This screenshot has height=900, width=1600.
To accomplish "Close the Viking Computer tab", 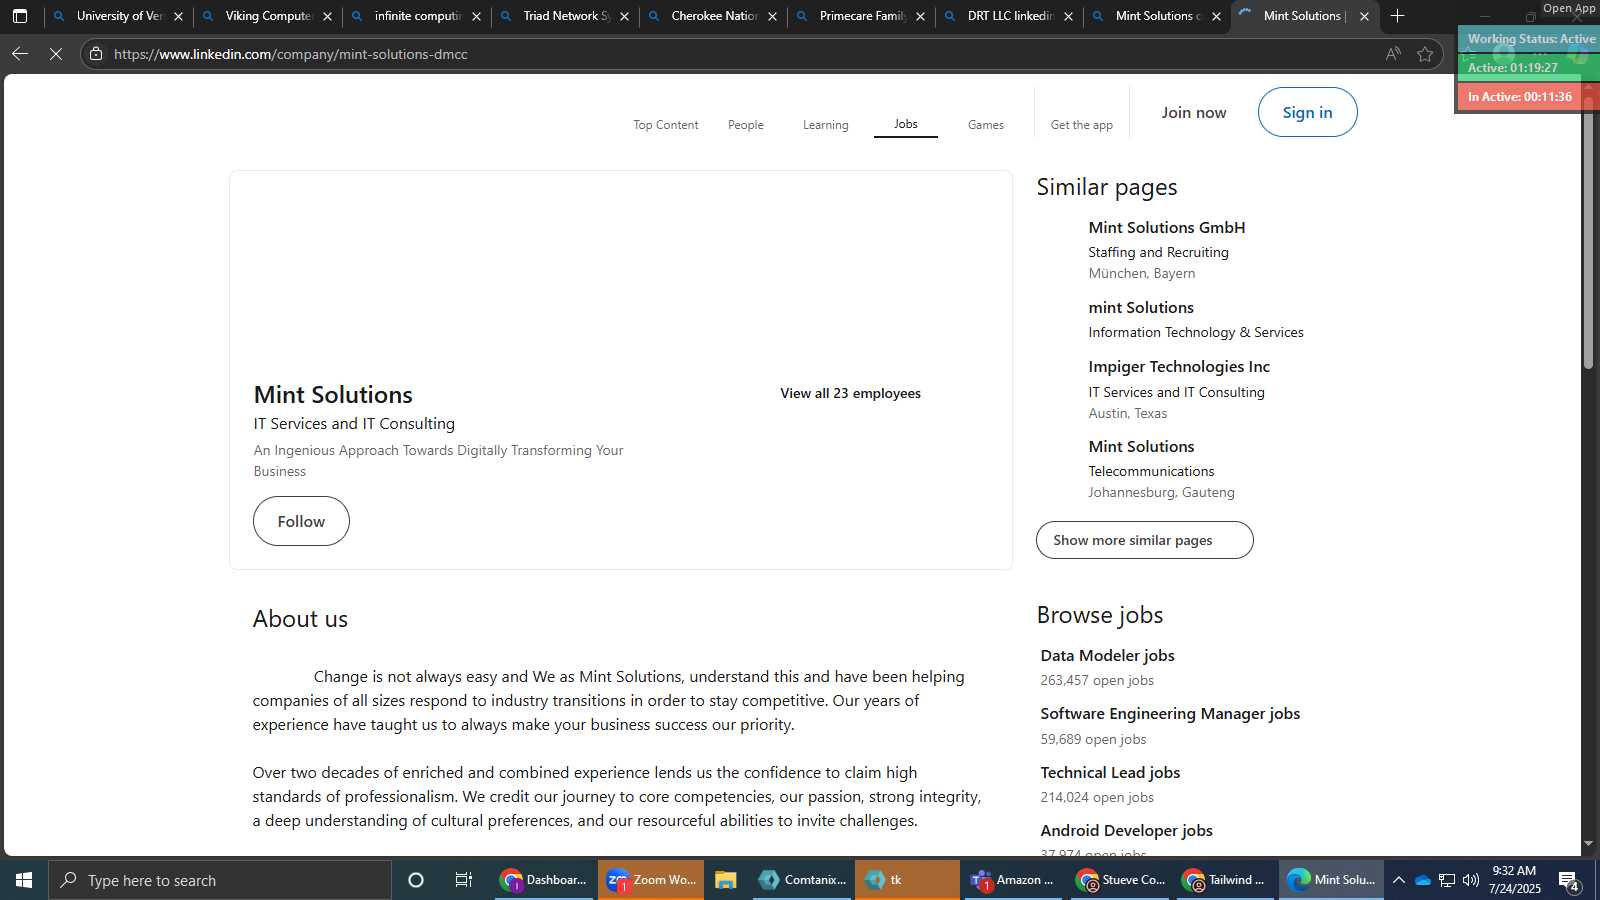I will pyautogui.click(x=327, y=16).
